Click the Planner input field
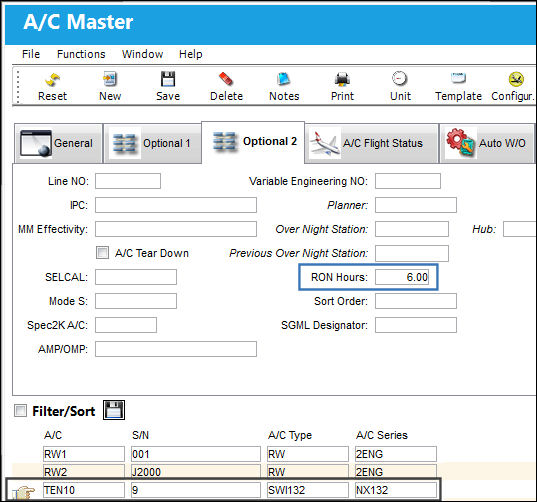Screen dimensions: 537x502 tap(416, 205)
